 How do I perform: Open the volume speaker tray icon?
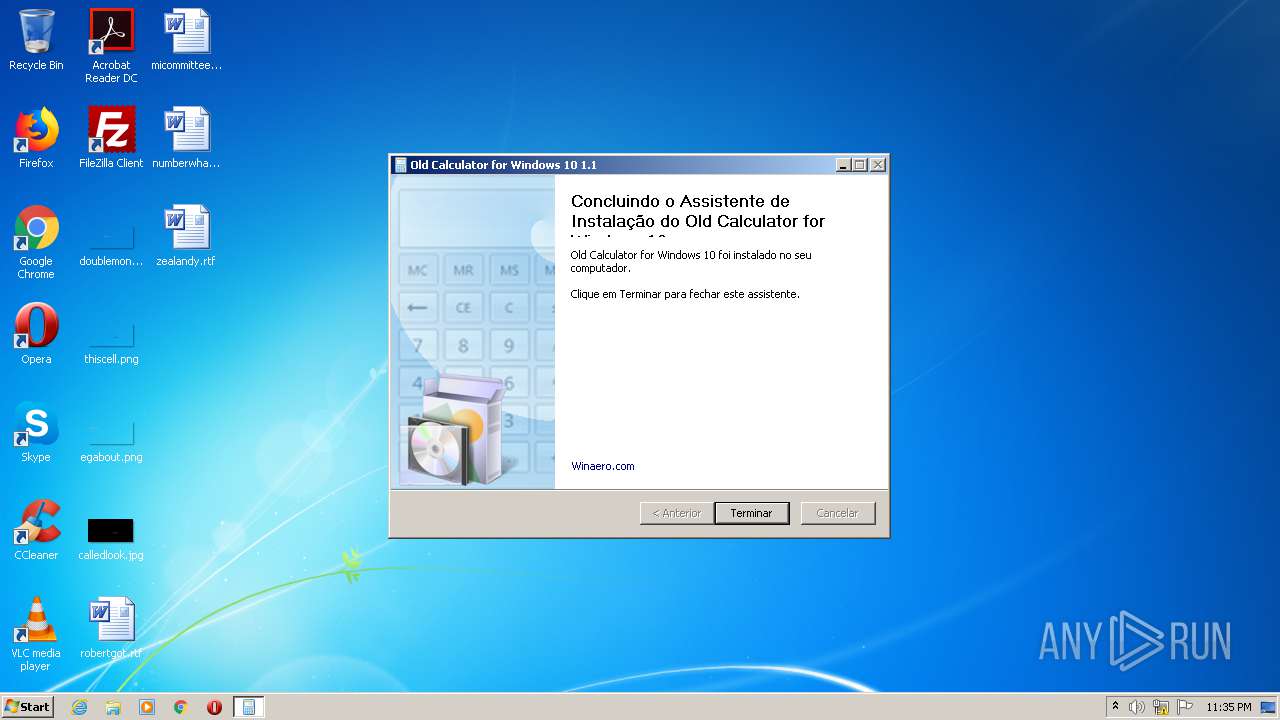pyautogui.click(x=1136, y=707)
